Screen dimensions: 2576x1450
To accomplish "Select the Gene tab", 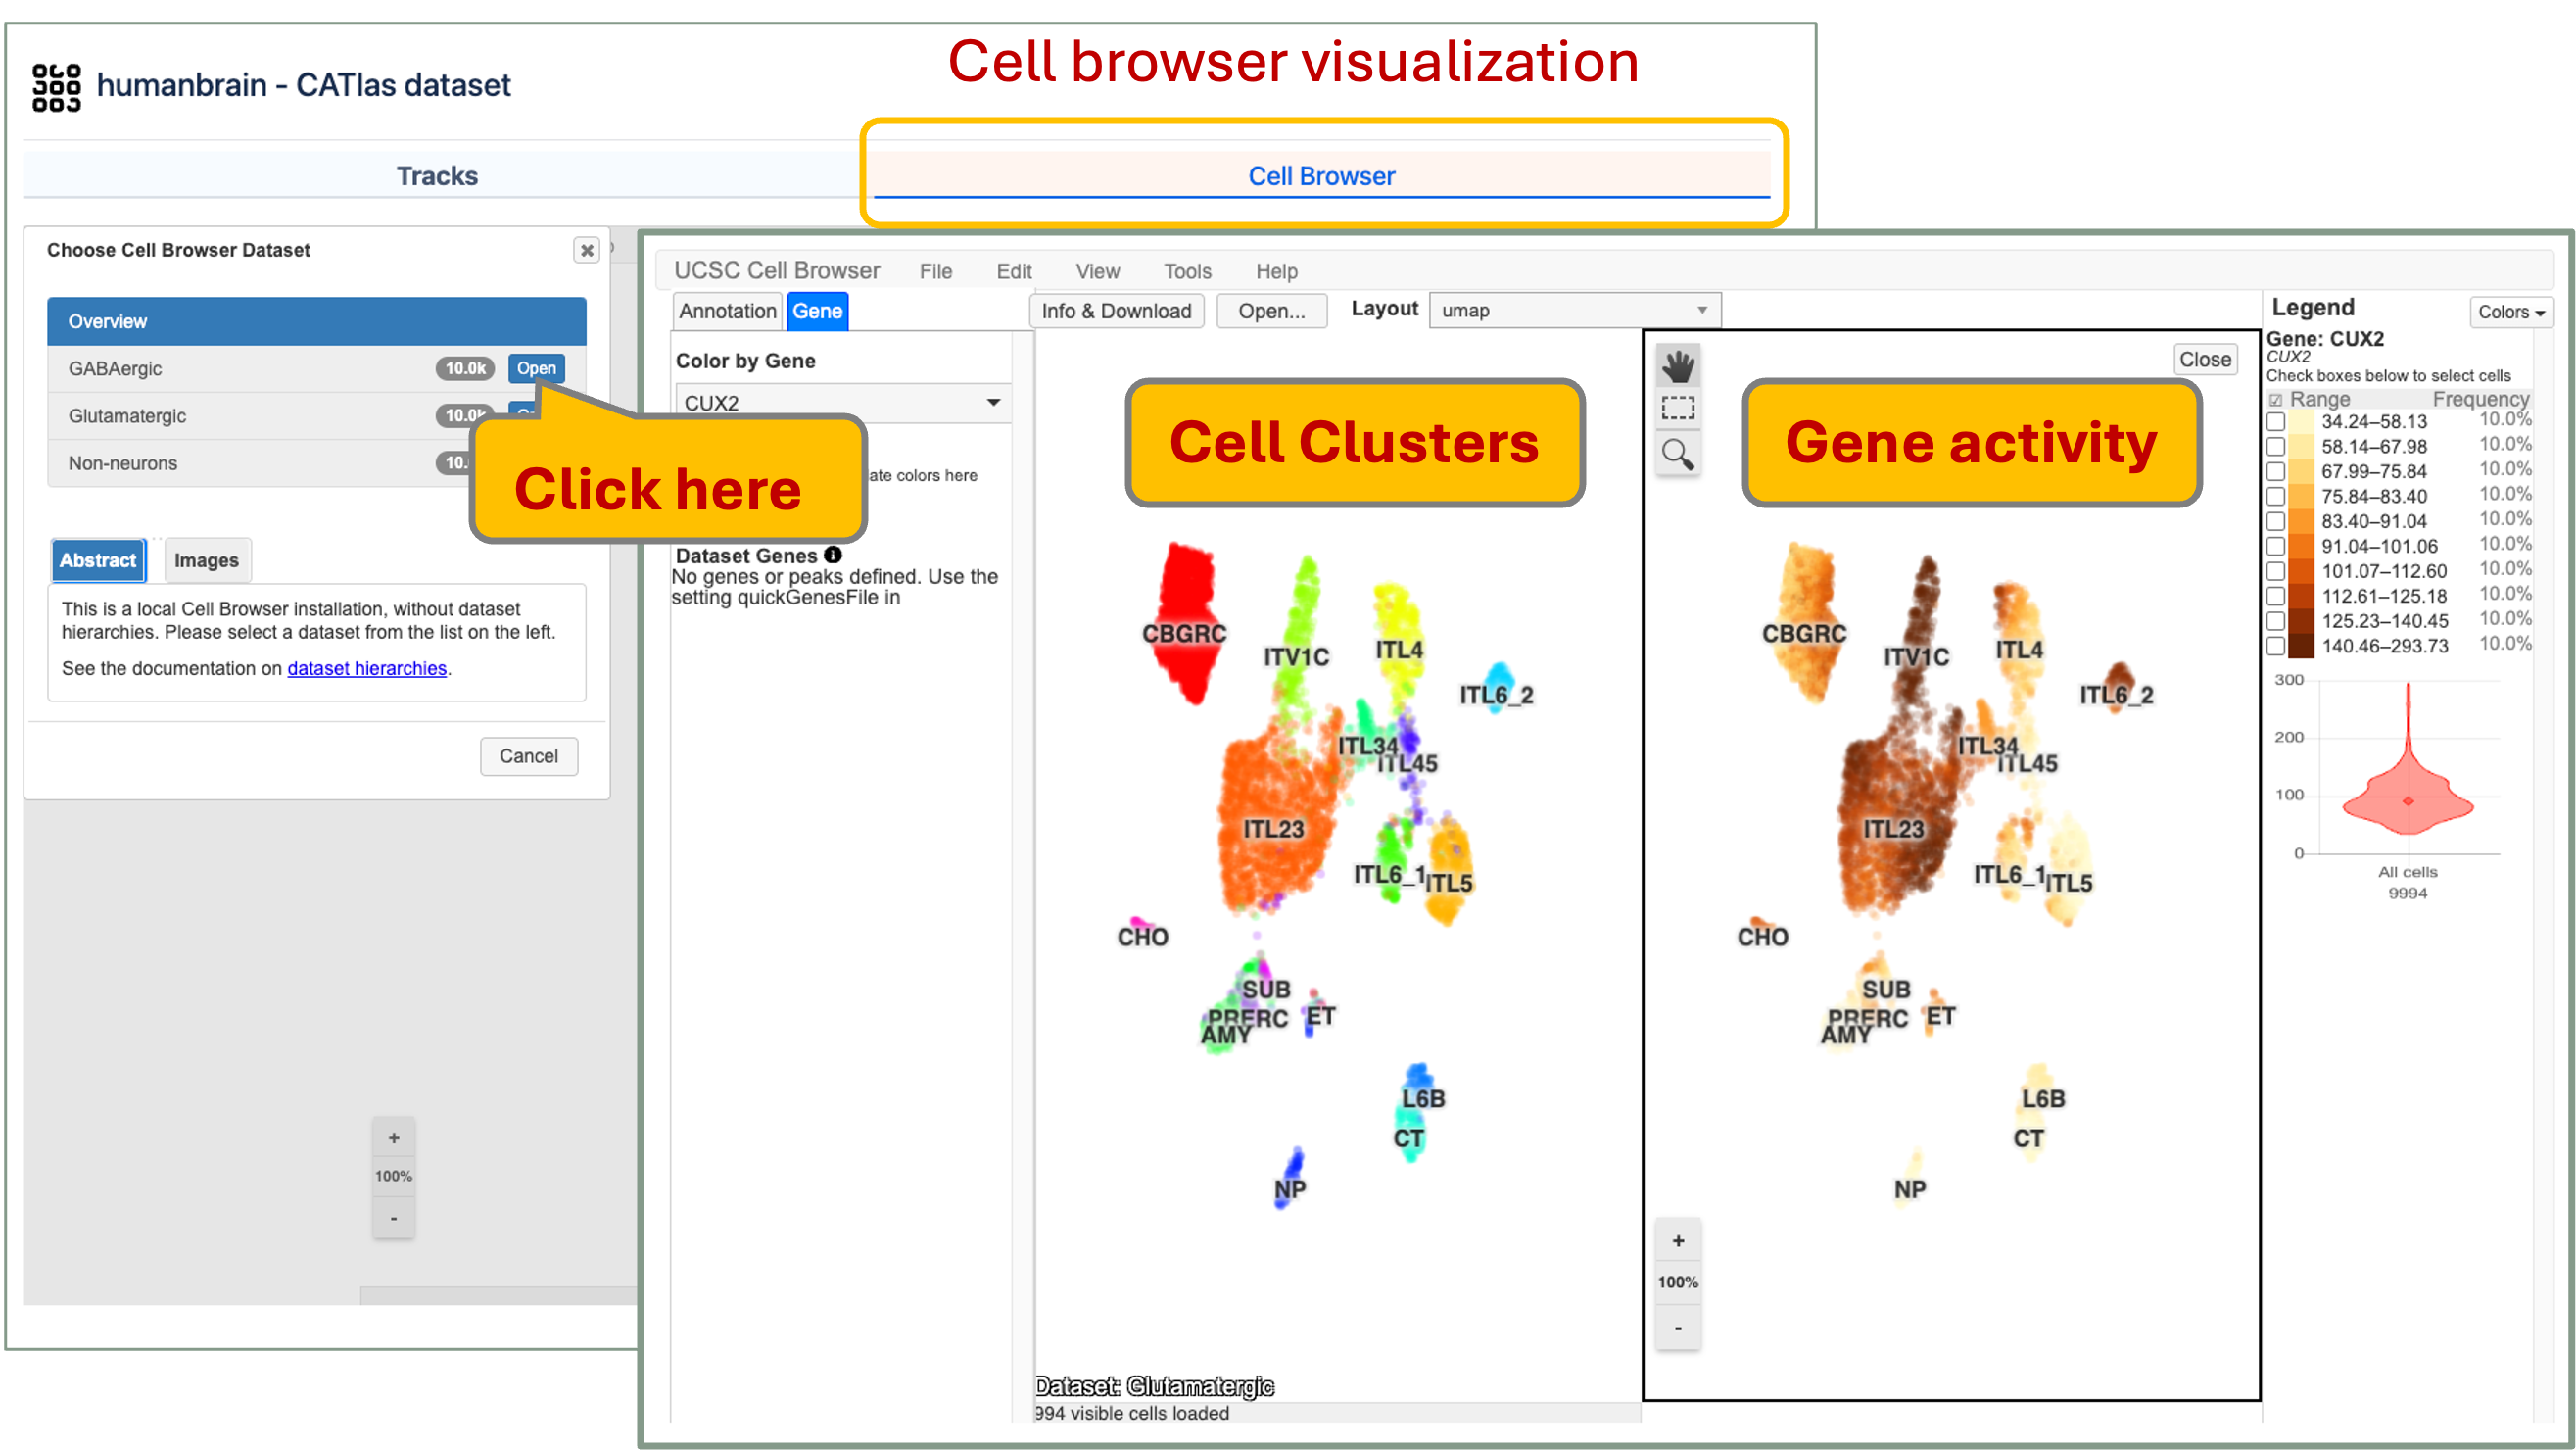I will pyautogui.click(x=817, y=311).
